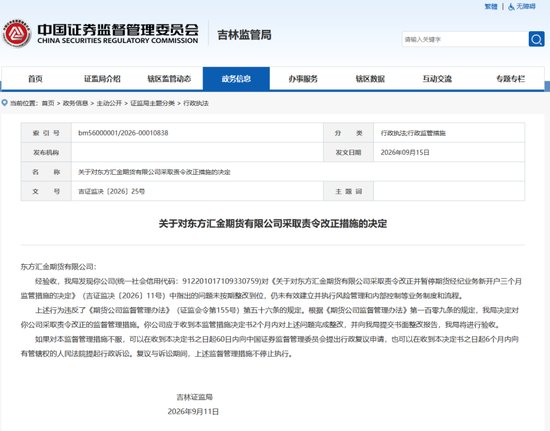Click the signature 吉林证监局
This screenshot has width=550, height=431.
click(x=195, y=397)
